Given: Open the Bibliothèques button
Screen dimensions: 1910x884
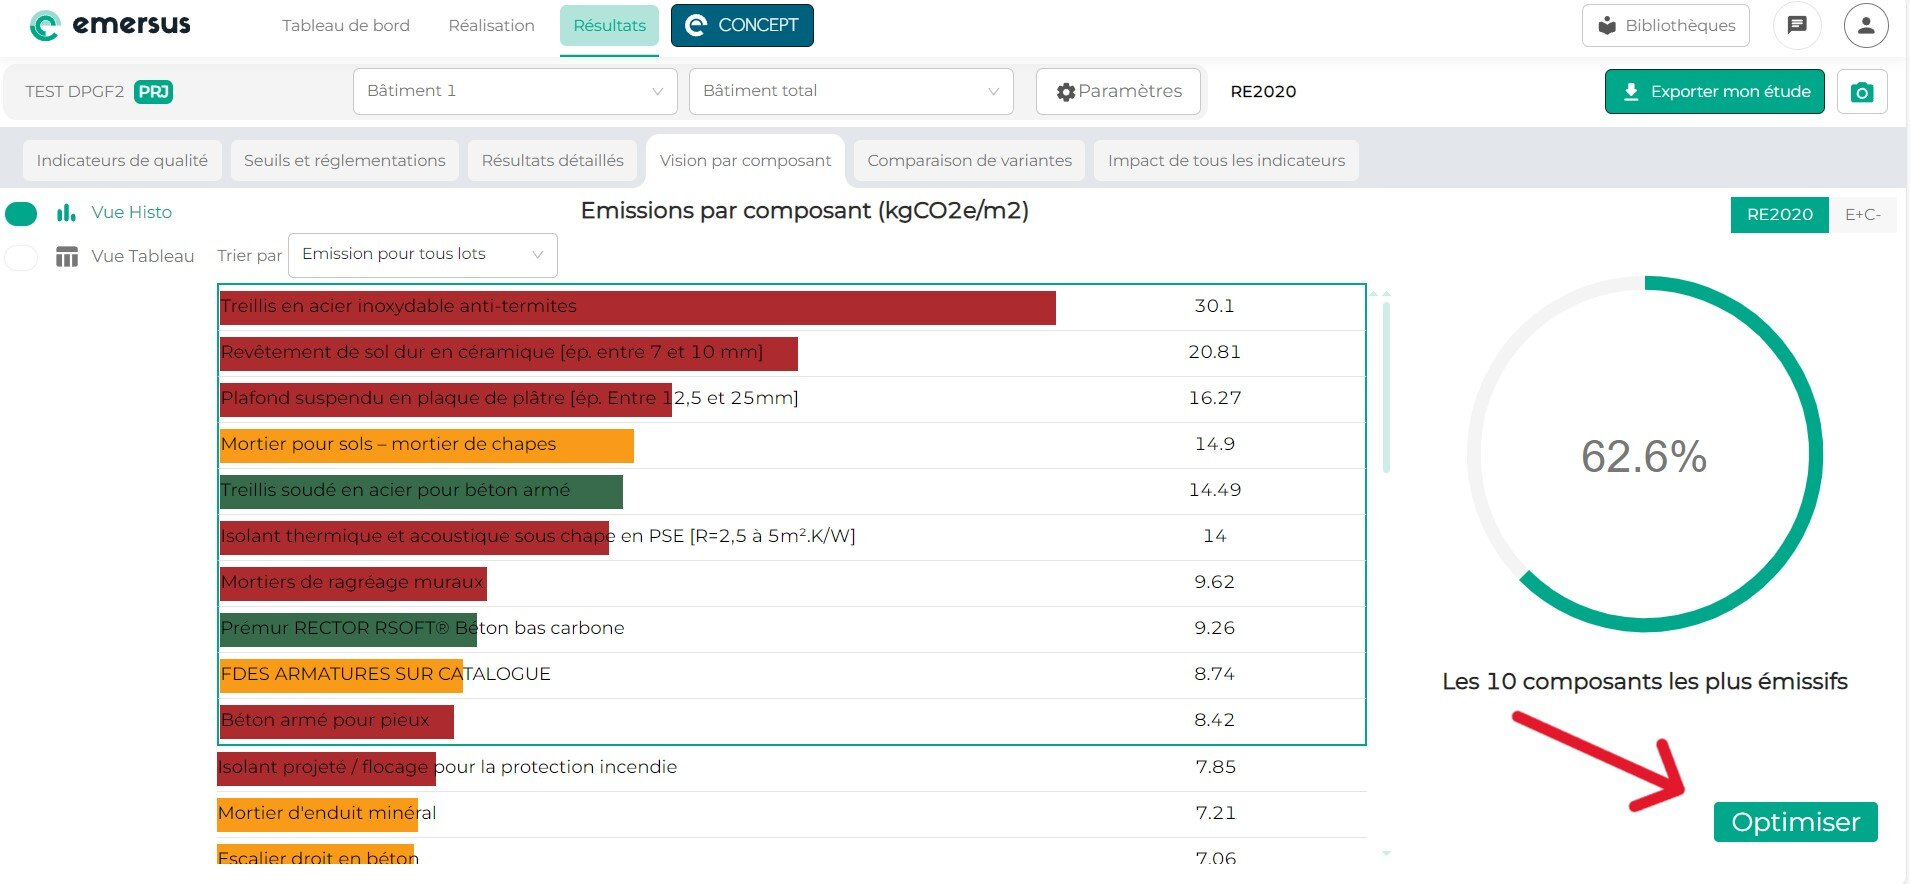Looking at the screenshot, I should pyautogui.click(x=1666, y=26).
